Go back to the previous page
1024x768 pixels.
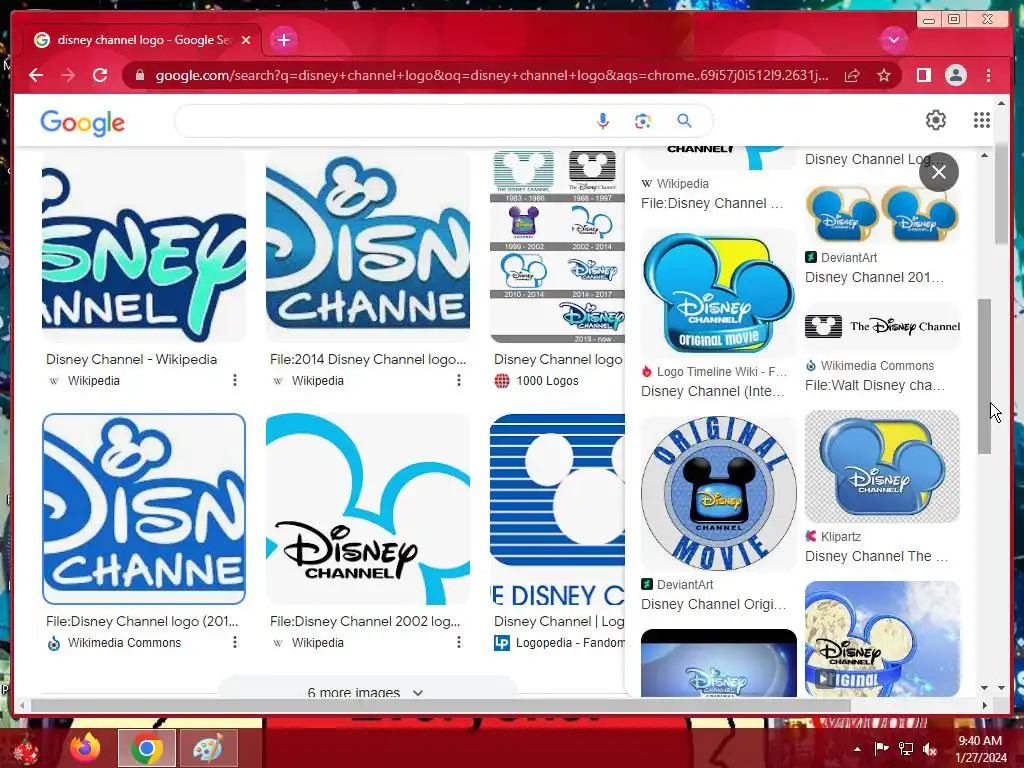click(36, 75)
